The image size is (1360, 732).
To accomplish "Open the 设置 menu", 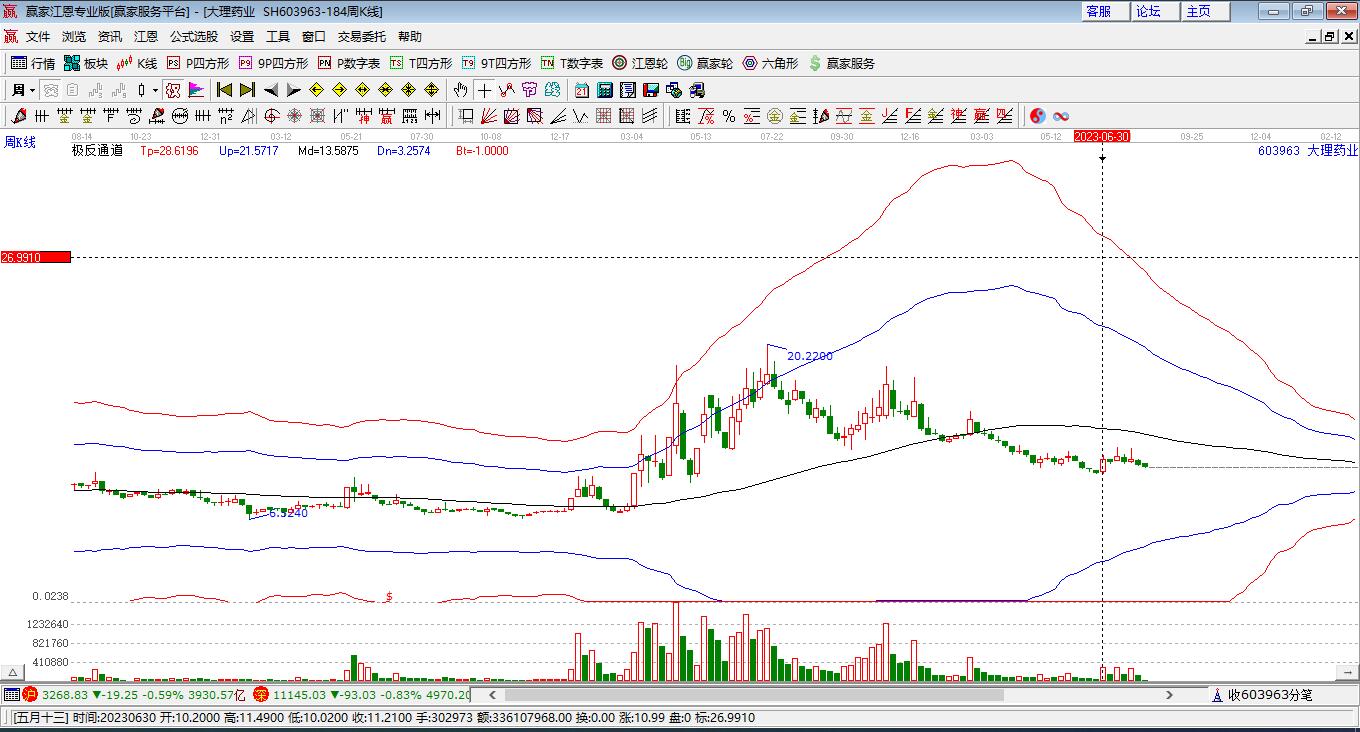I will pyautogui.click(x=242, y=36).
